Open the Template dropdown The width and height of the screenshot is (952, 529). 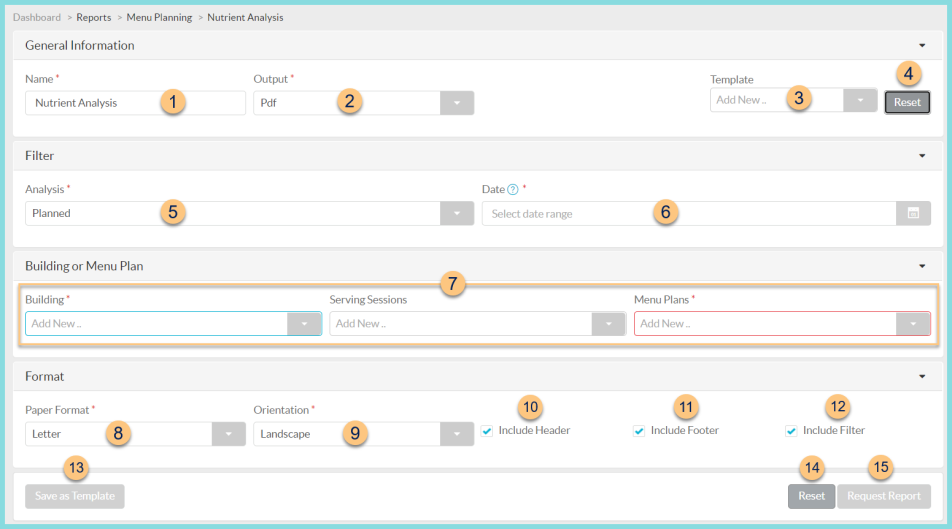click(x=860, y=100)
